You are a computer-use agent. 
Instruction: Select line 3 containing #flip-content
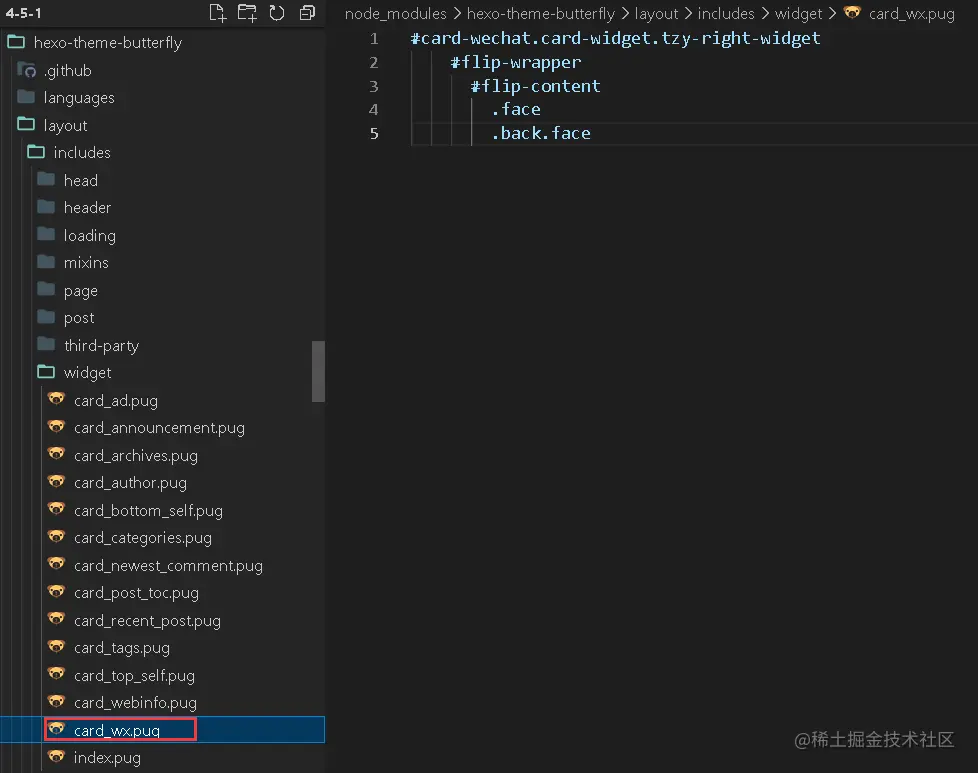tap(536, 86)
